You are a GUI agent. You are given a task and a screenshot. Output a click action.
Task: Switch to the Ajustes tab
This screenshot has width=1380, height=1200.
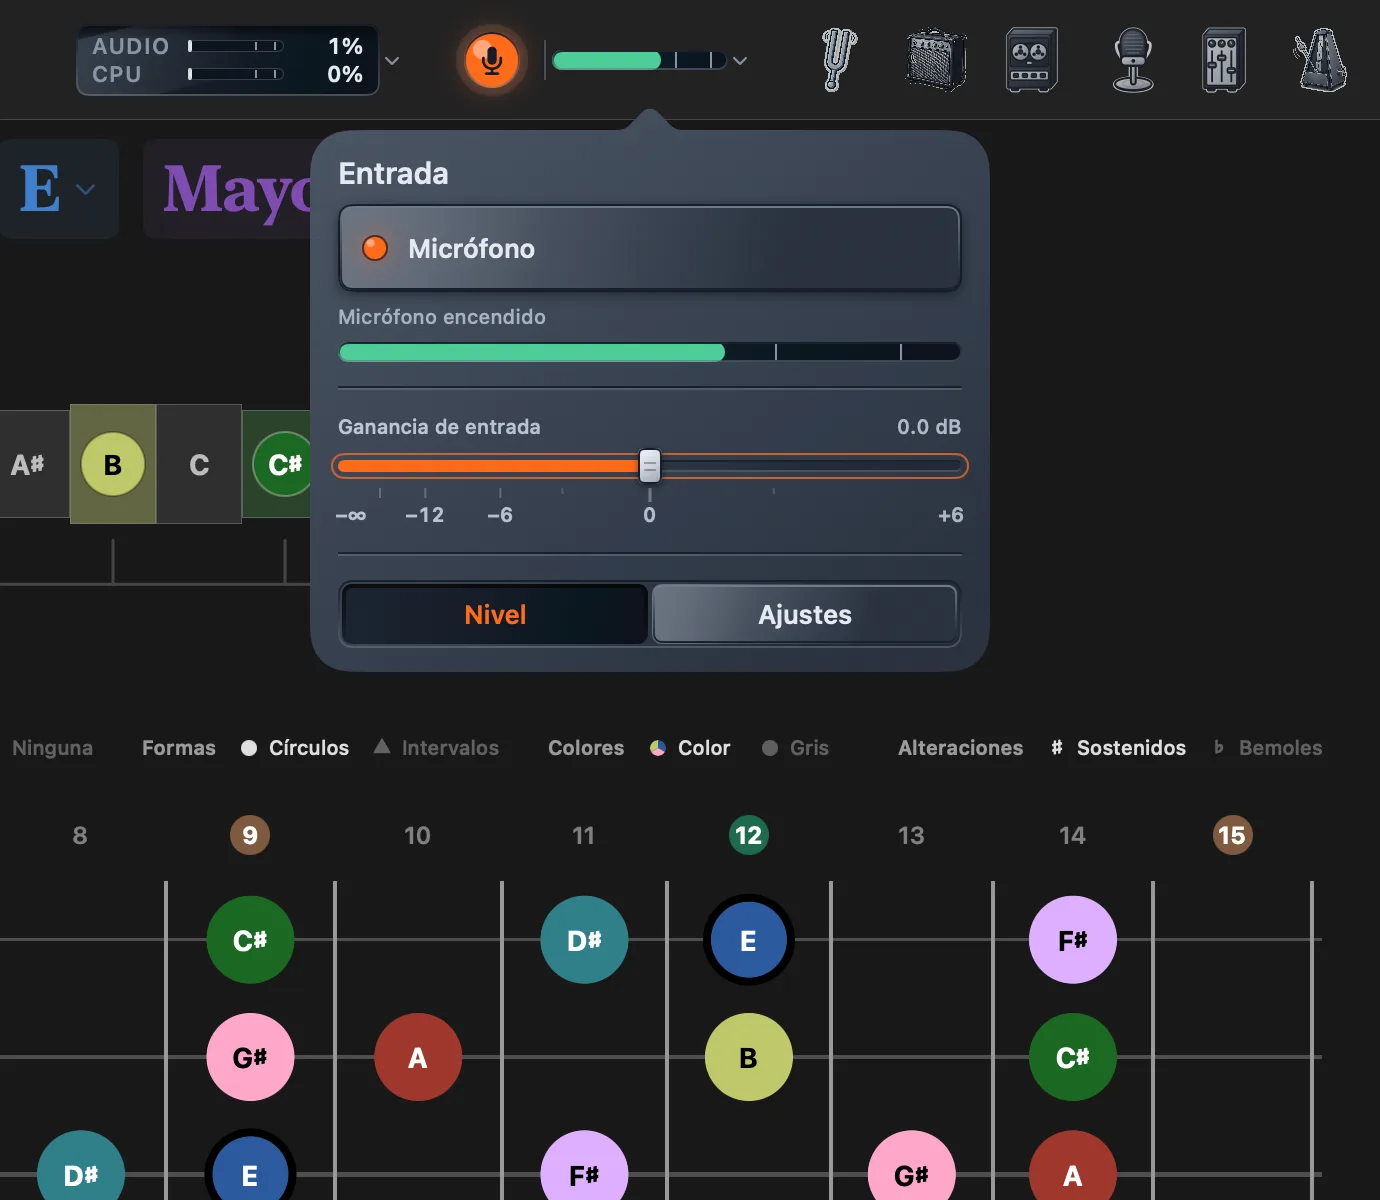[805, 614]
